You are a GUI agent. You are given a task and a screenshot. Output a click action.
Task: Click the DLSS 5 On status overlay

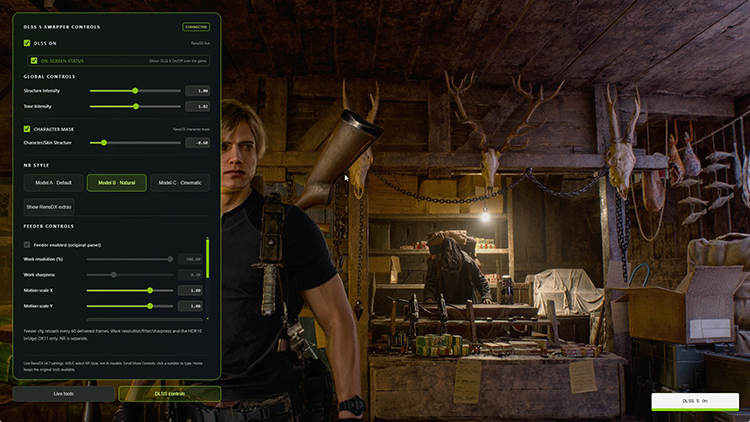pos(695,401)
